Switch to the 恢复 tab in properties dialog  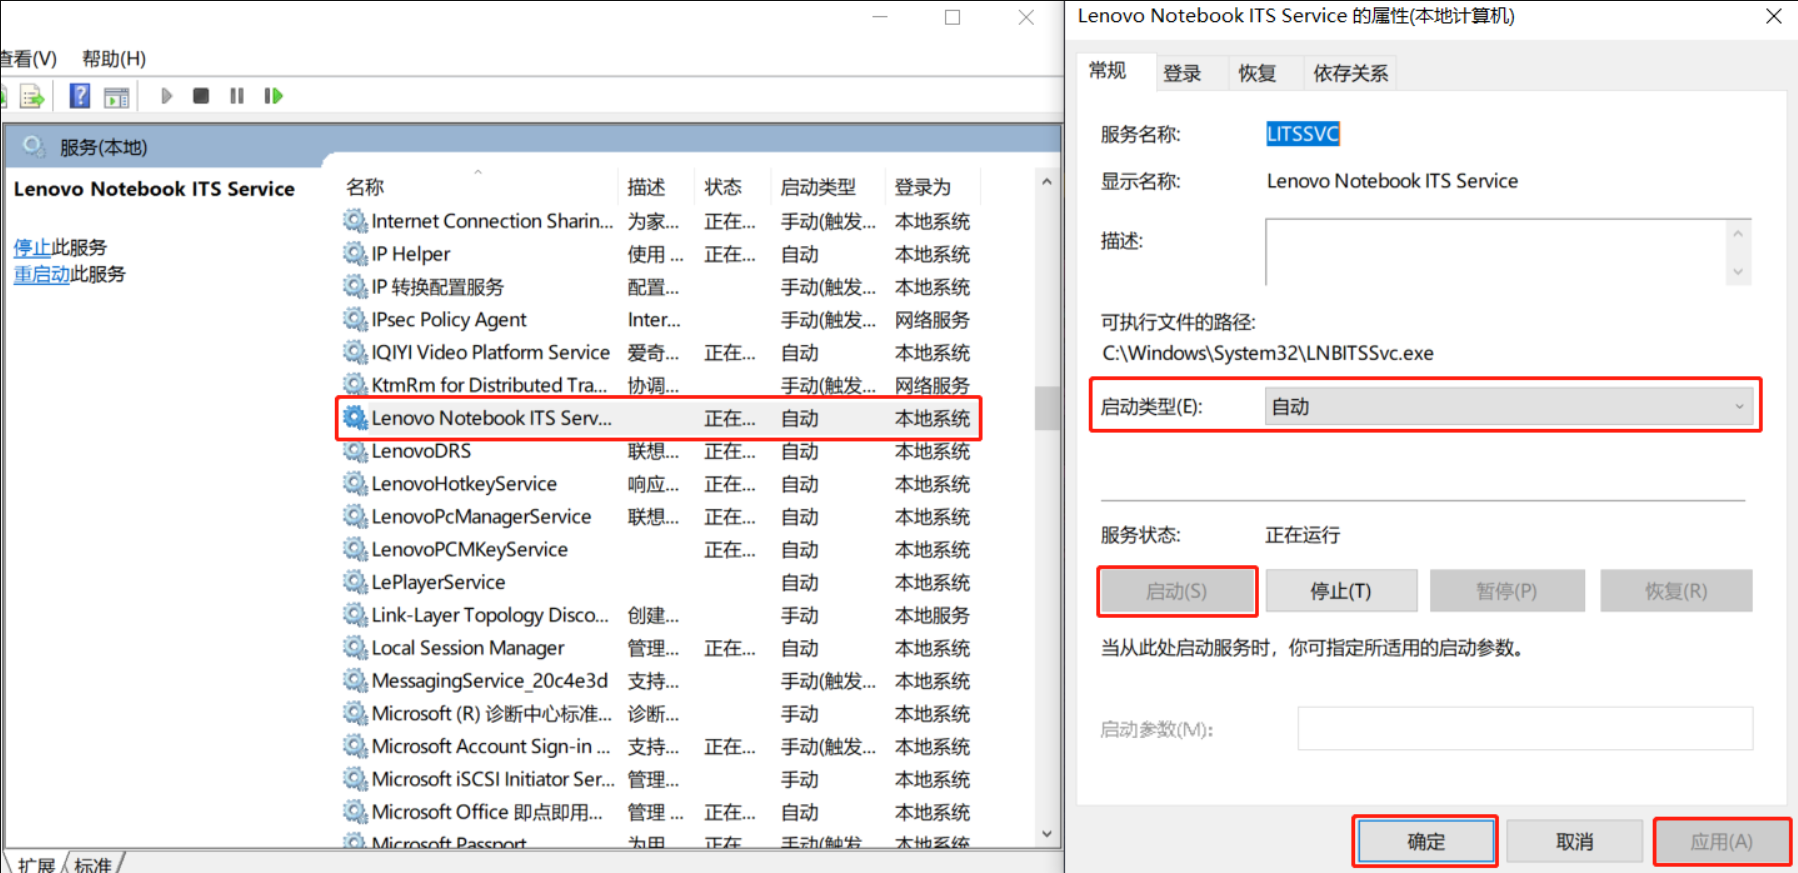(1257, 73)
